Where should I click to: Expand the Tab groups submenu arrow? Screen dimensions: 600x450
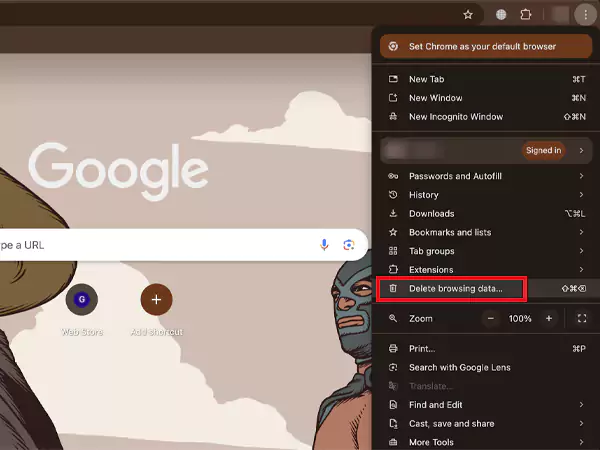(581, 251)
